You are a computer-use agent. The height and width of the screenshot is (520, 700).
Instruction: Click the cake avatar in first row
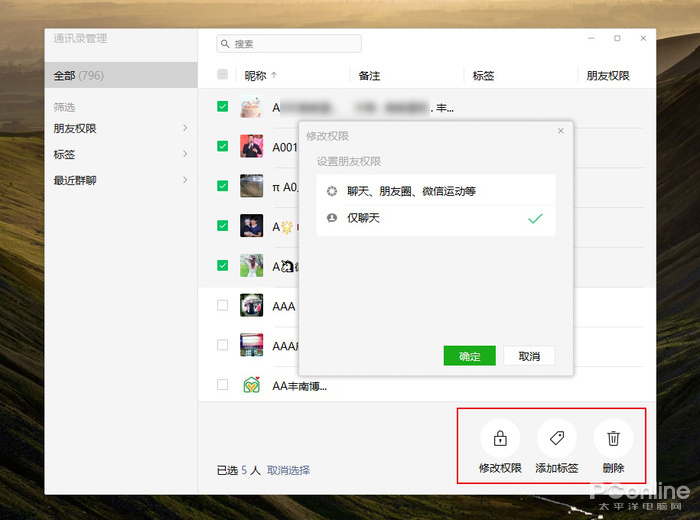coord(252,107)
